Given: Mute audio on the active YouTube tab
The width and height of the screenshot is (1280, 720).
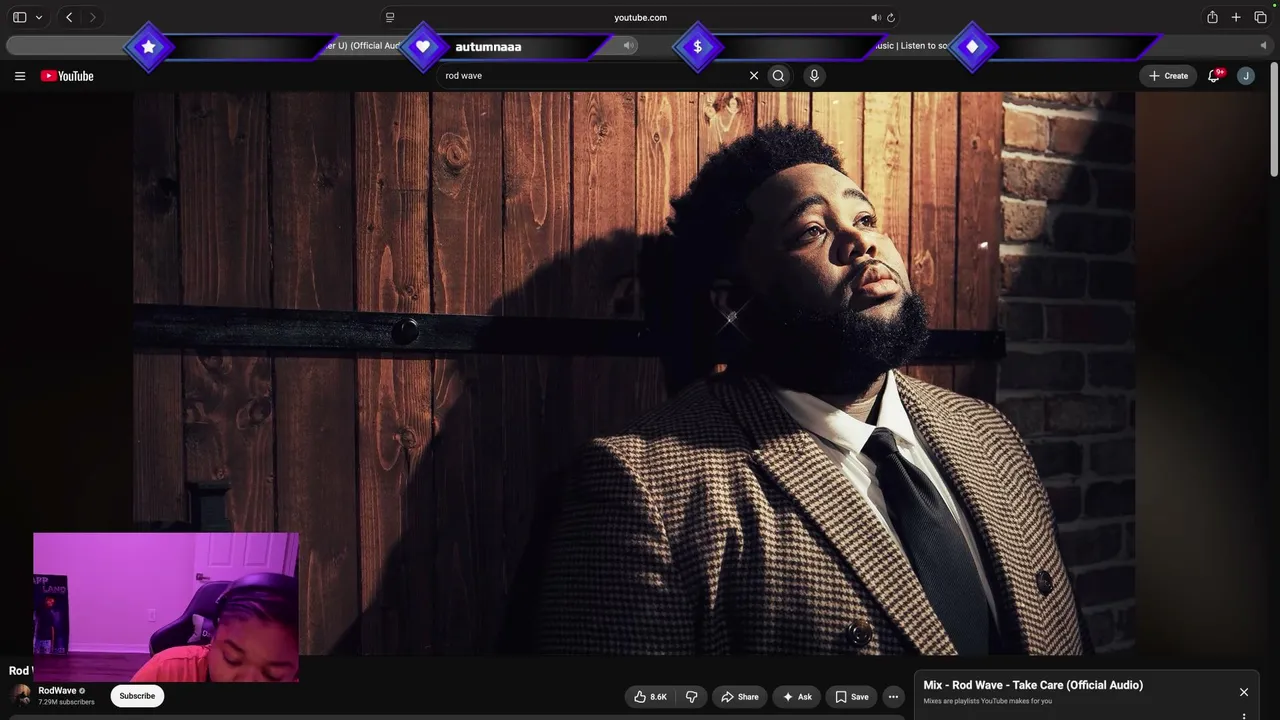Looking at the screenshot, I should point(629,45).
